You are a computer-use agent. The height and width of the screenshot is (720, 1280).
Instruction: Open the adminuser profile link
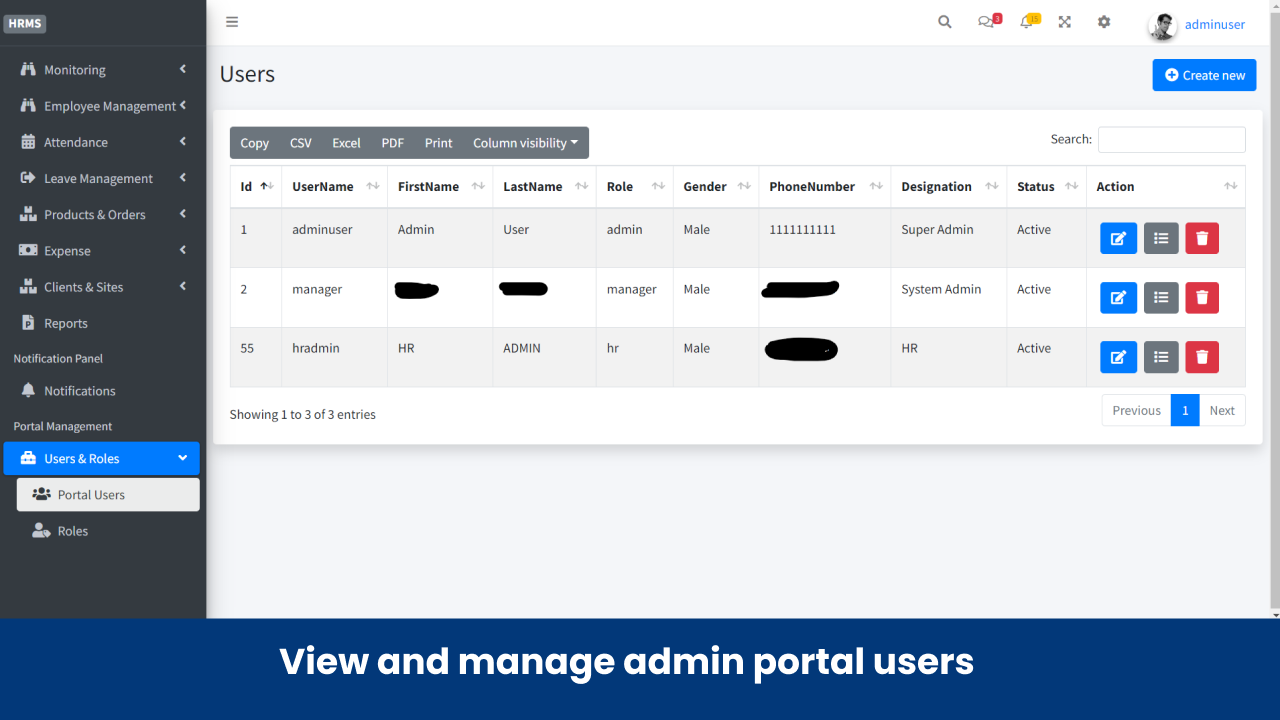click(1214, 24)
